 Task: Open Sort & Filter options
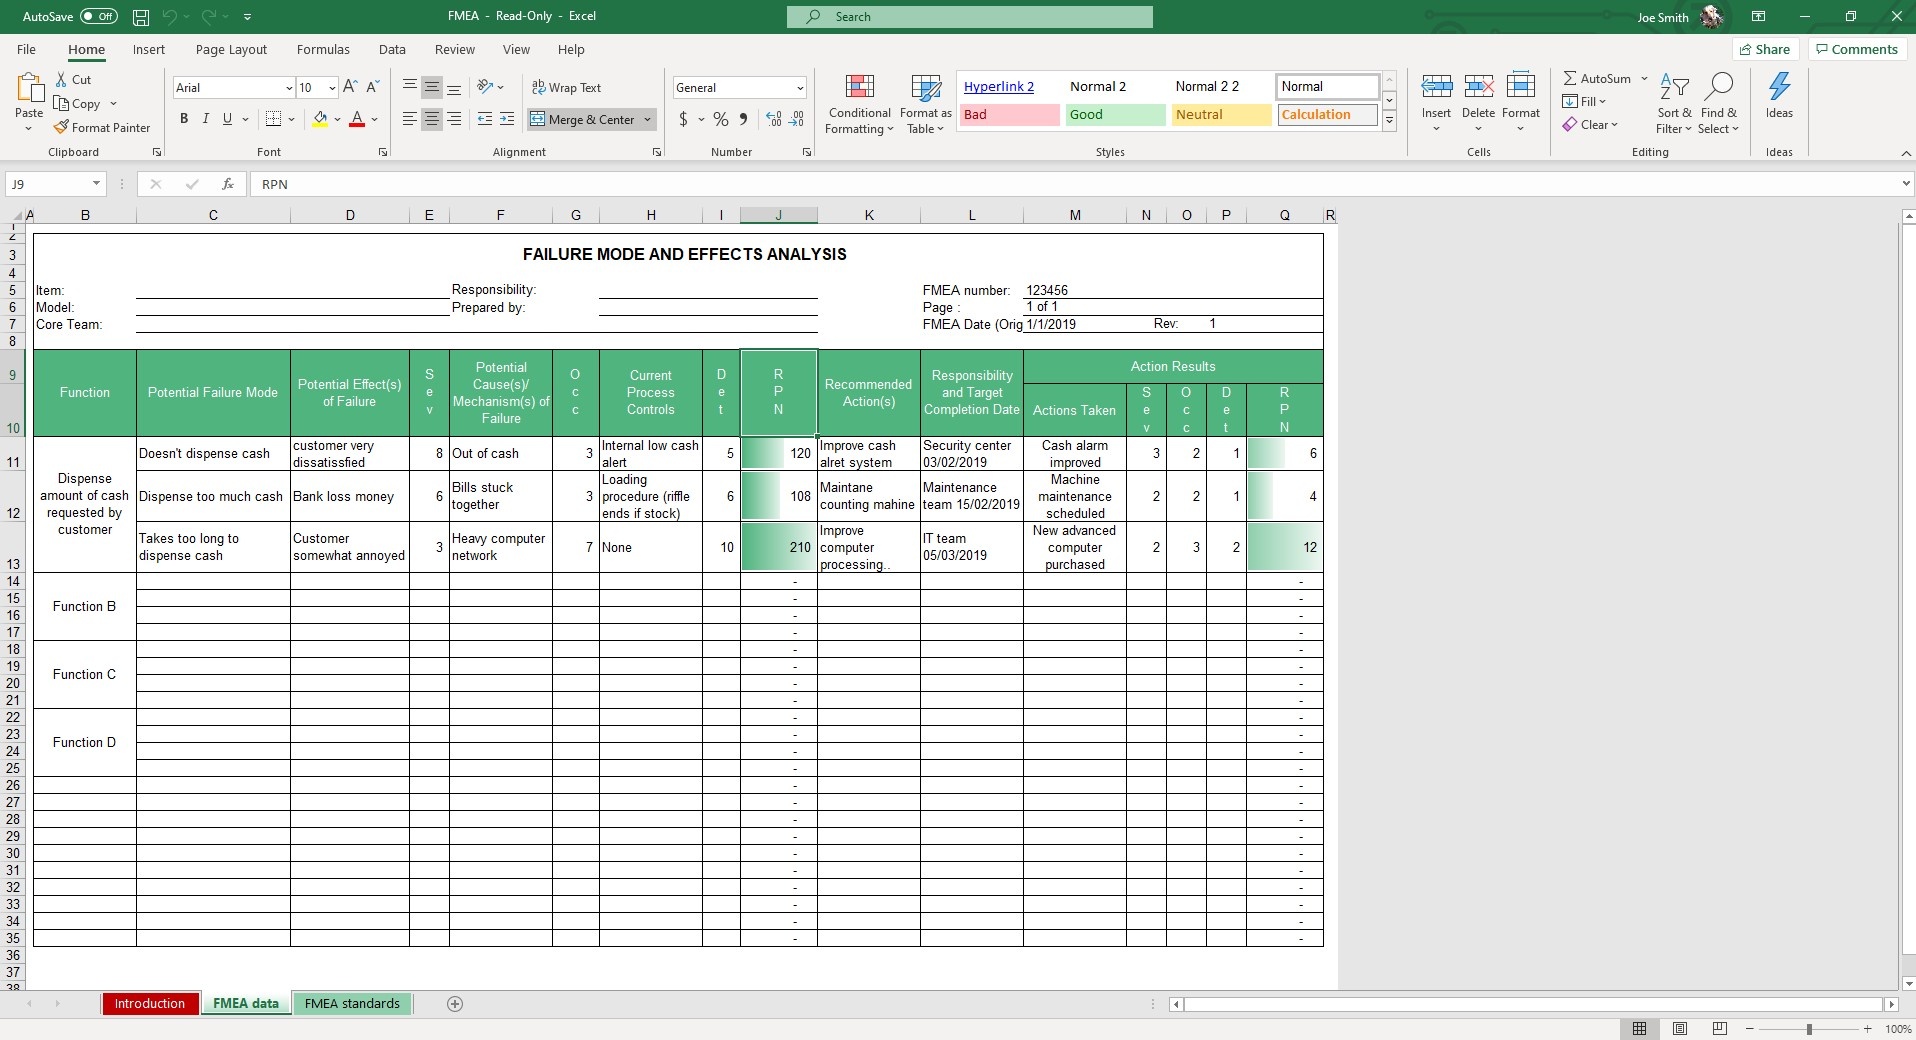[x=1675, y=104]
